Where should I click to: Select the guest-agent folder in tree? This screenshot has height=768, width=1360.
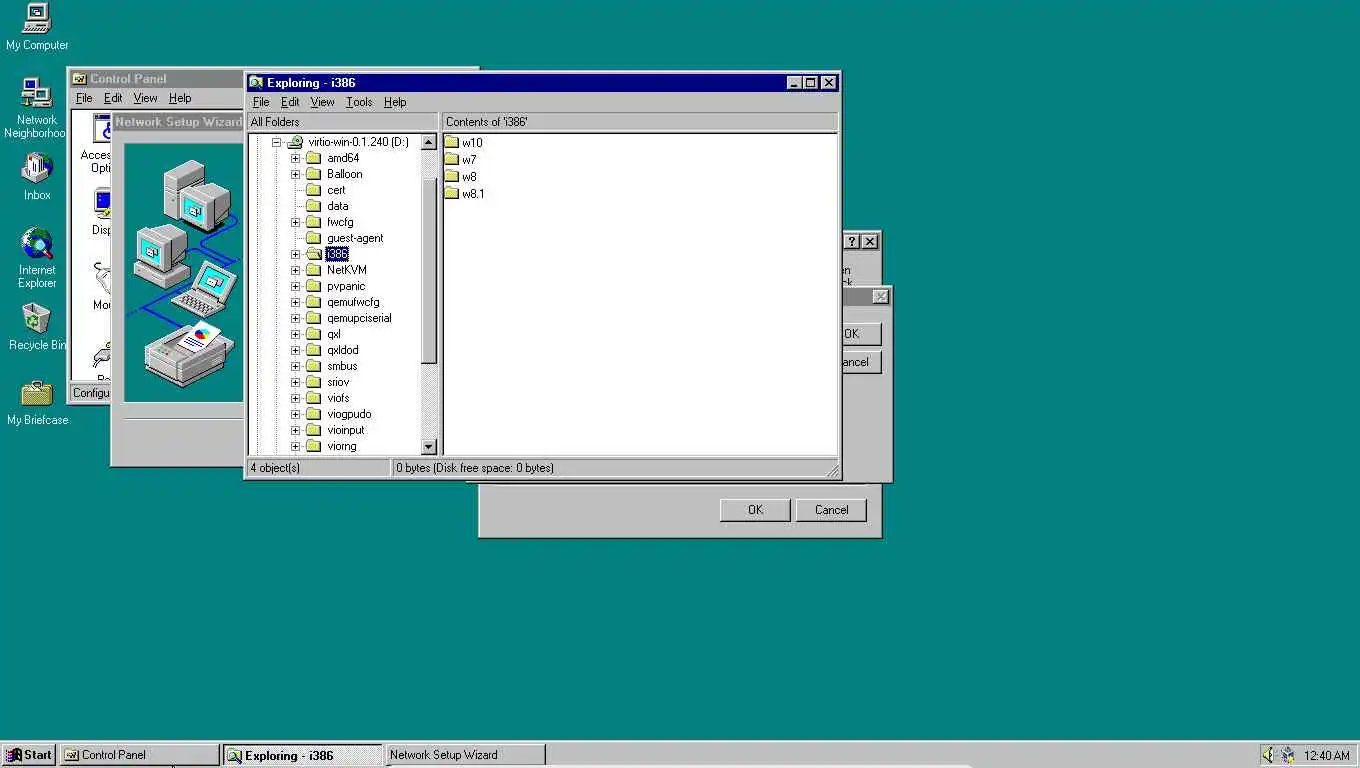[x=355, y=238]
